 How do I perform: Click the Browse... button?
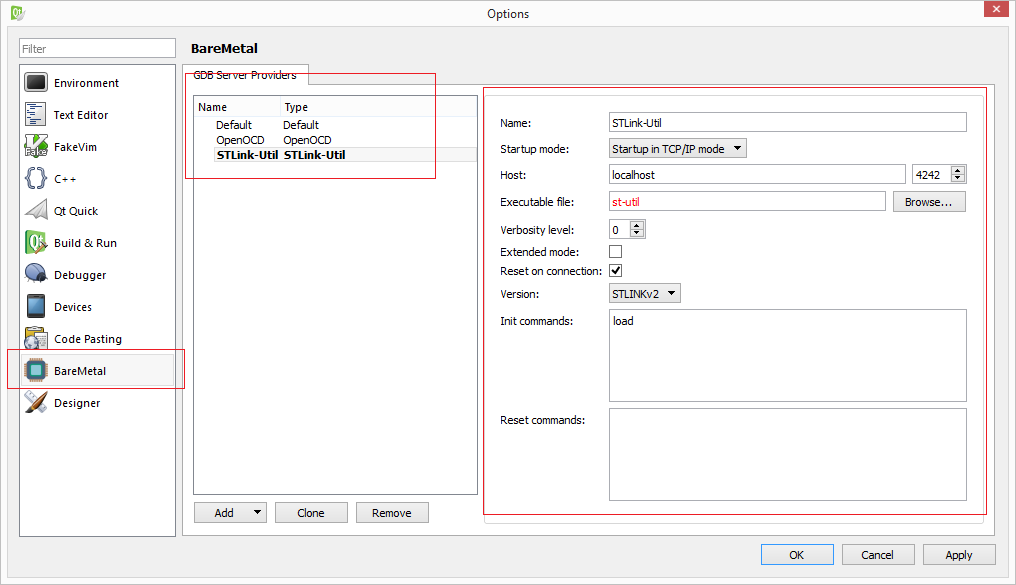pyautogui.click(x=929, y=202)
